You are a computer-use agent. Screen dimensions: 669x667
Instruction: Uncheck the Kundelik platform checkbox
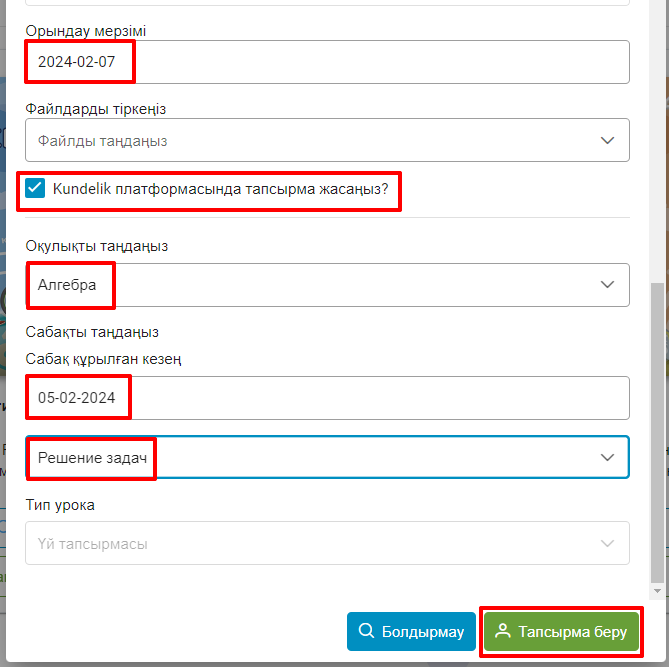click(x=35, y=188)
